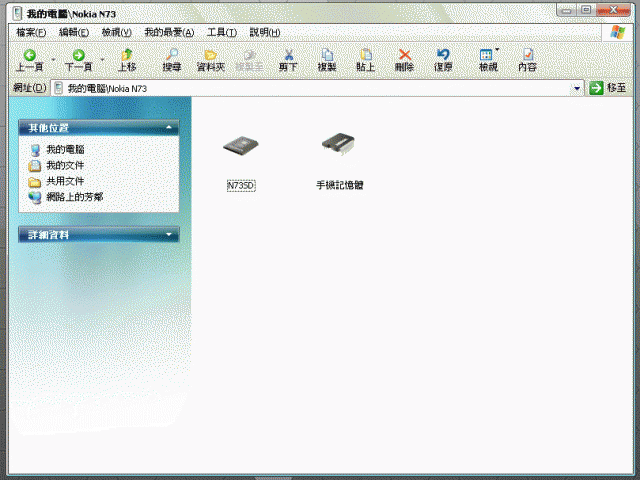Close the Nokia N73 window

tap(613, 10)
